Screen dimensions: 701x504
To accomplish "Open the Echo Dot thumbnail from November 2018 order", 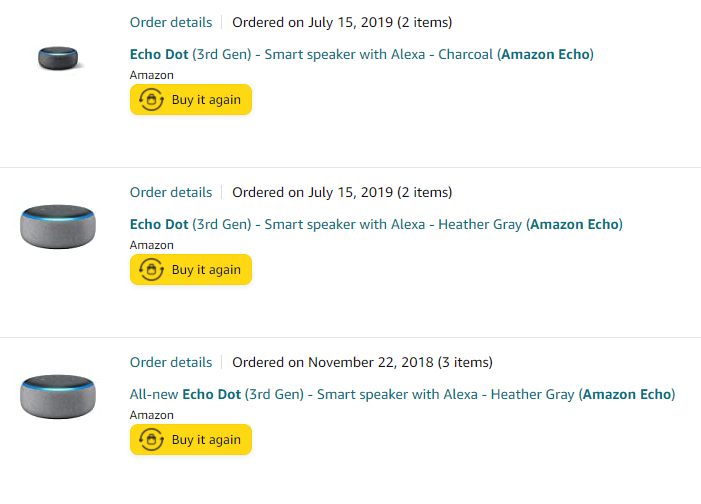I will (58, 397).
